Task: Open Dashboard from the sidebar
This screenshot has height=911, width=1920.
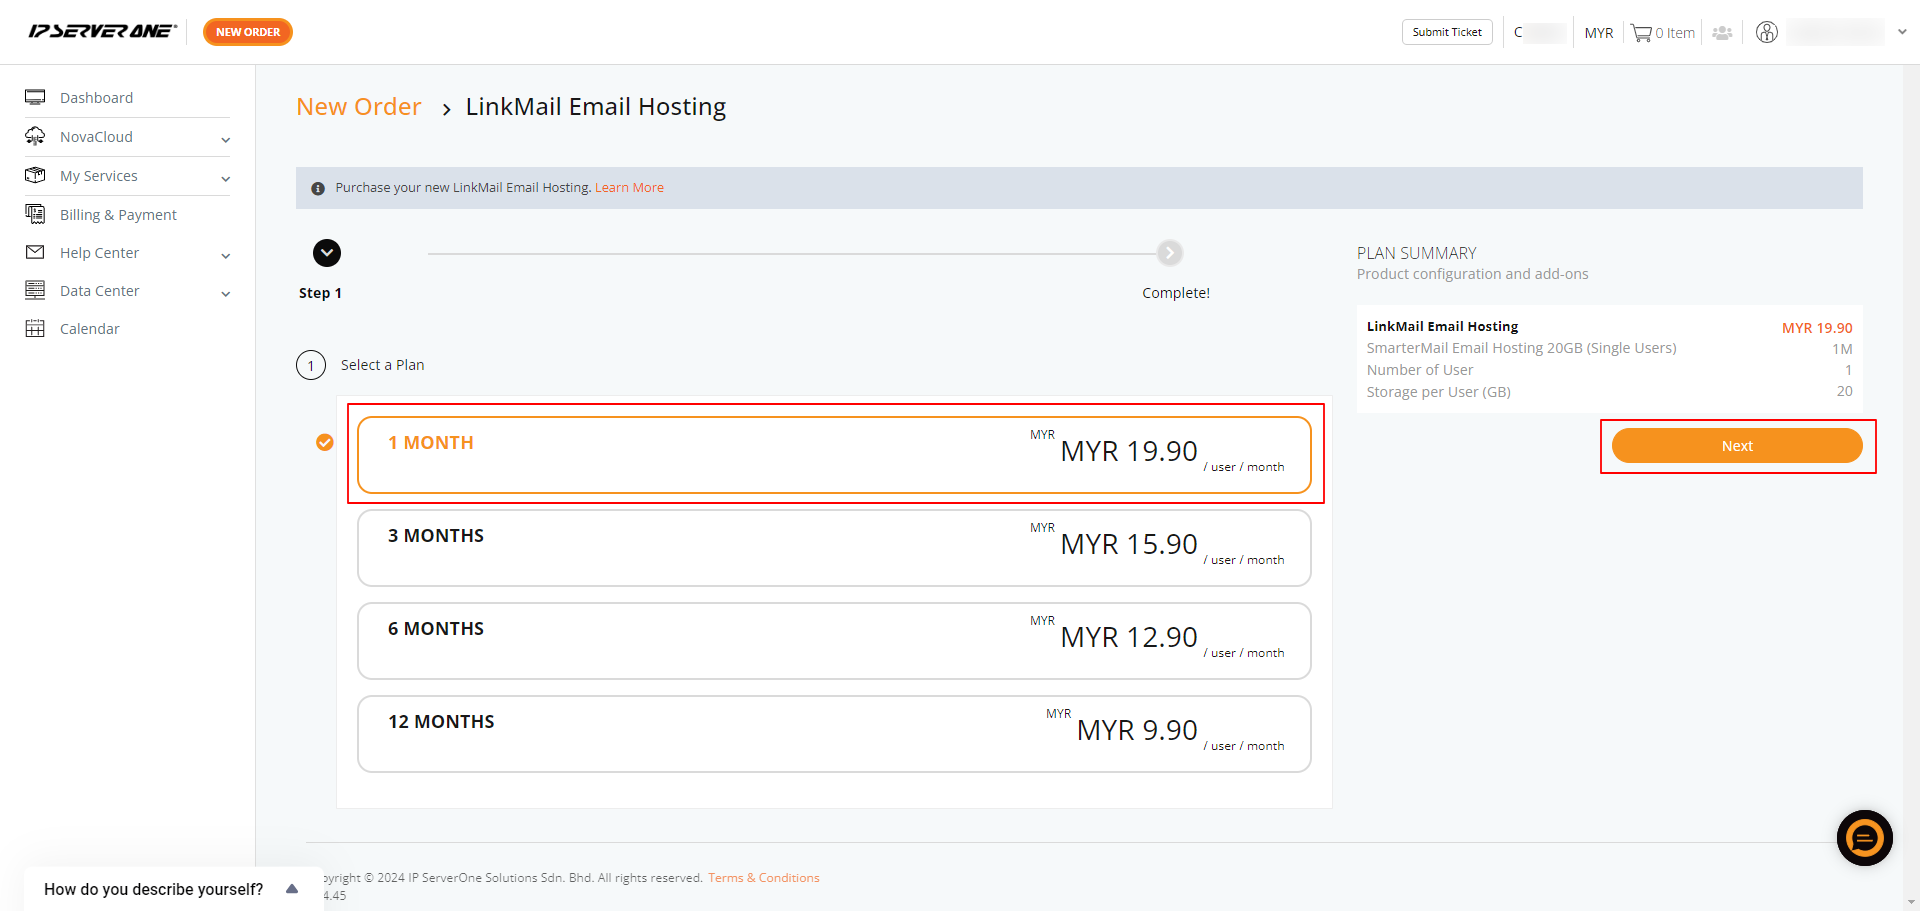Action: (x=96, y=98)
